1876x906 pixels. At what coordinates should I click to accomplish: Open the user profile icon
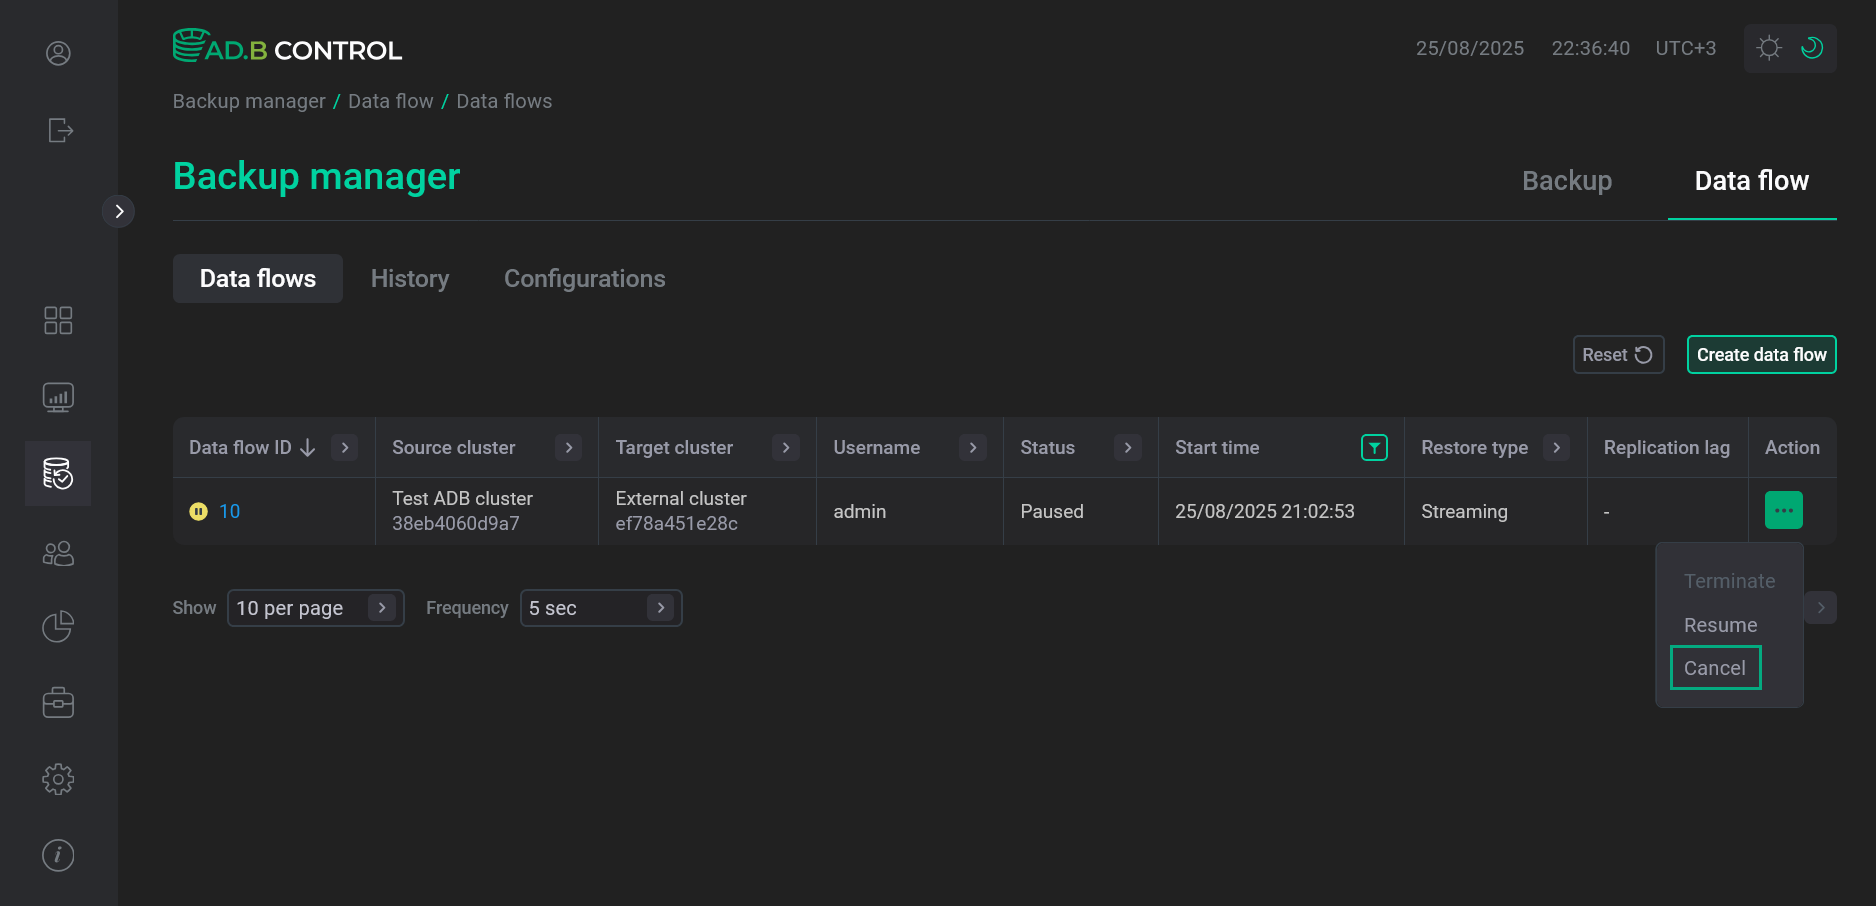(x=57, y=53)
